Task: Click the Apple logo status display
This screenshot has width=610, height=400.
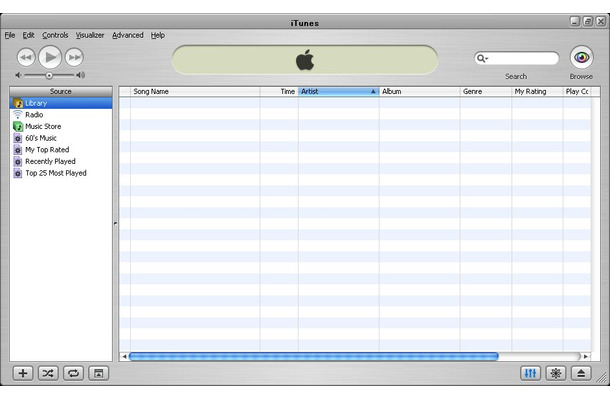Action: pyautogui.click(x=305, y=60)
